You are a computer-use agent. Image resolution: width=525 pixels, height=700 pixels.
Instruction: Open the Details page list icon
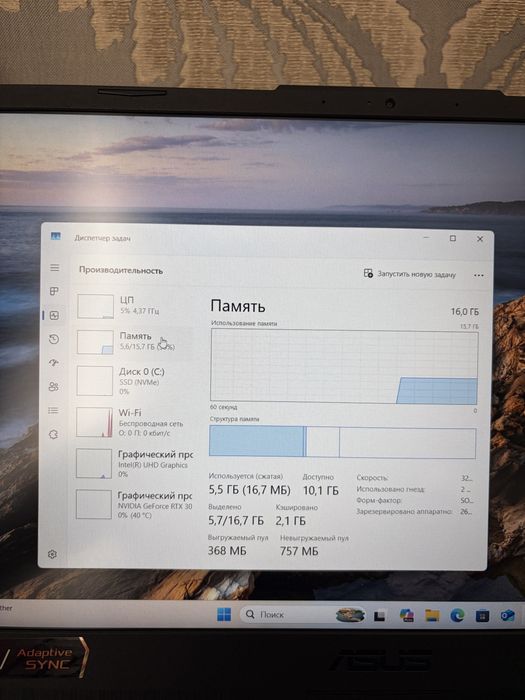pyautogui.click(x=54, y=410)
